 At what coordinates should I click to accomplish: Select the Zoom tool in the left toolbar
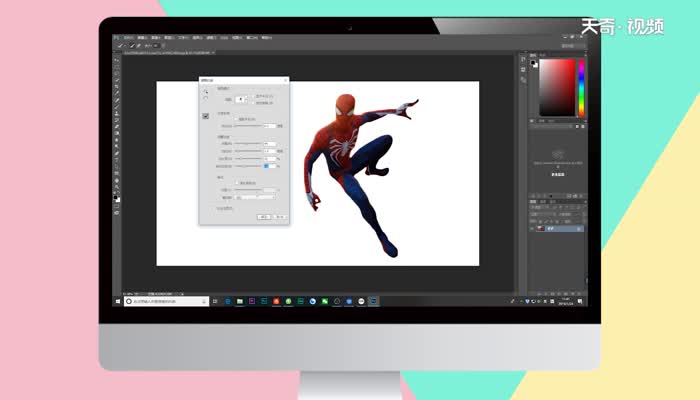pos(117,187)
